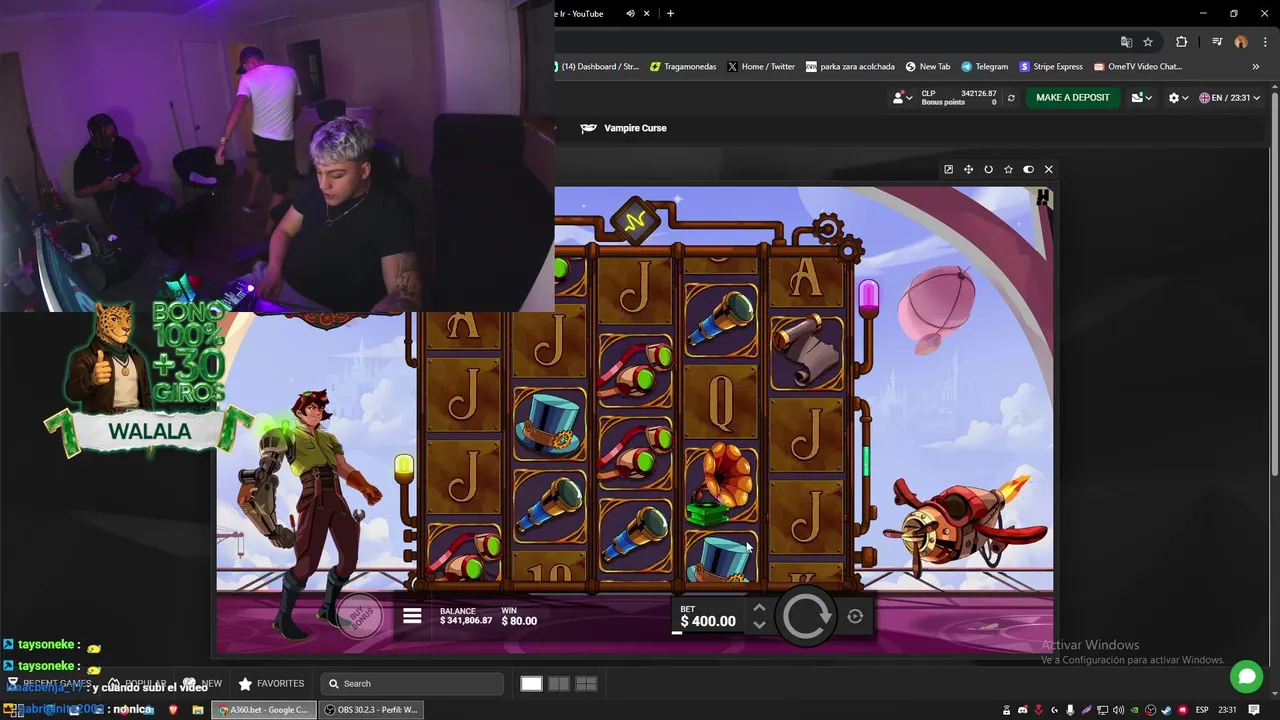Open Telegram bookmark
The height and width of the screenshot is (720, 1280).
(x=985, y=67)
